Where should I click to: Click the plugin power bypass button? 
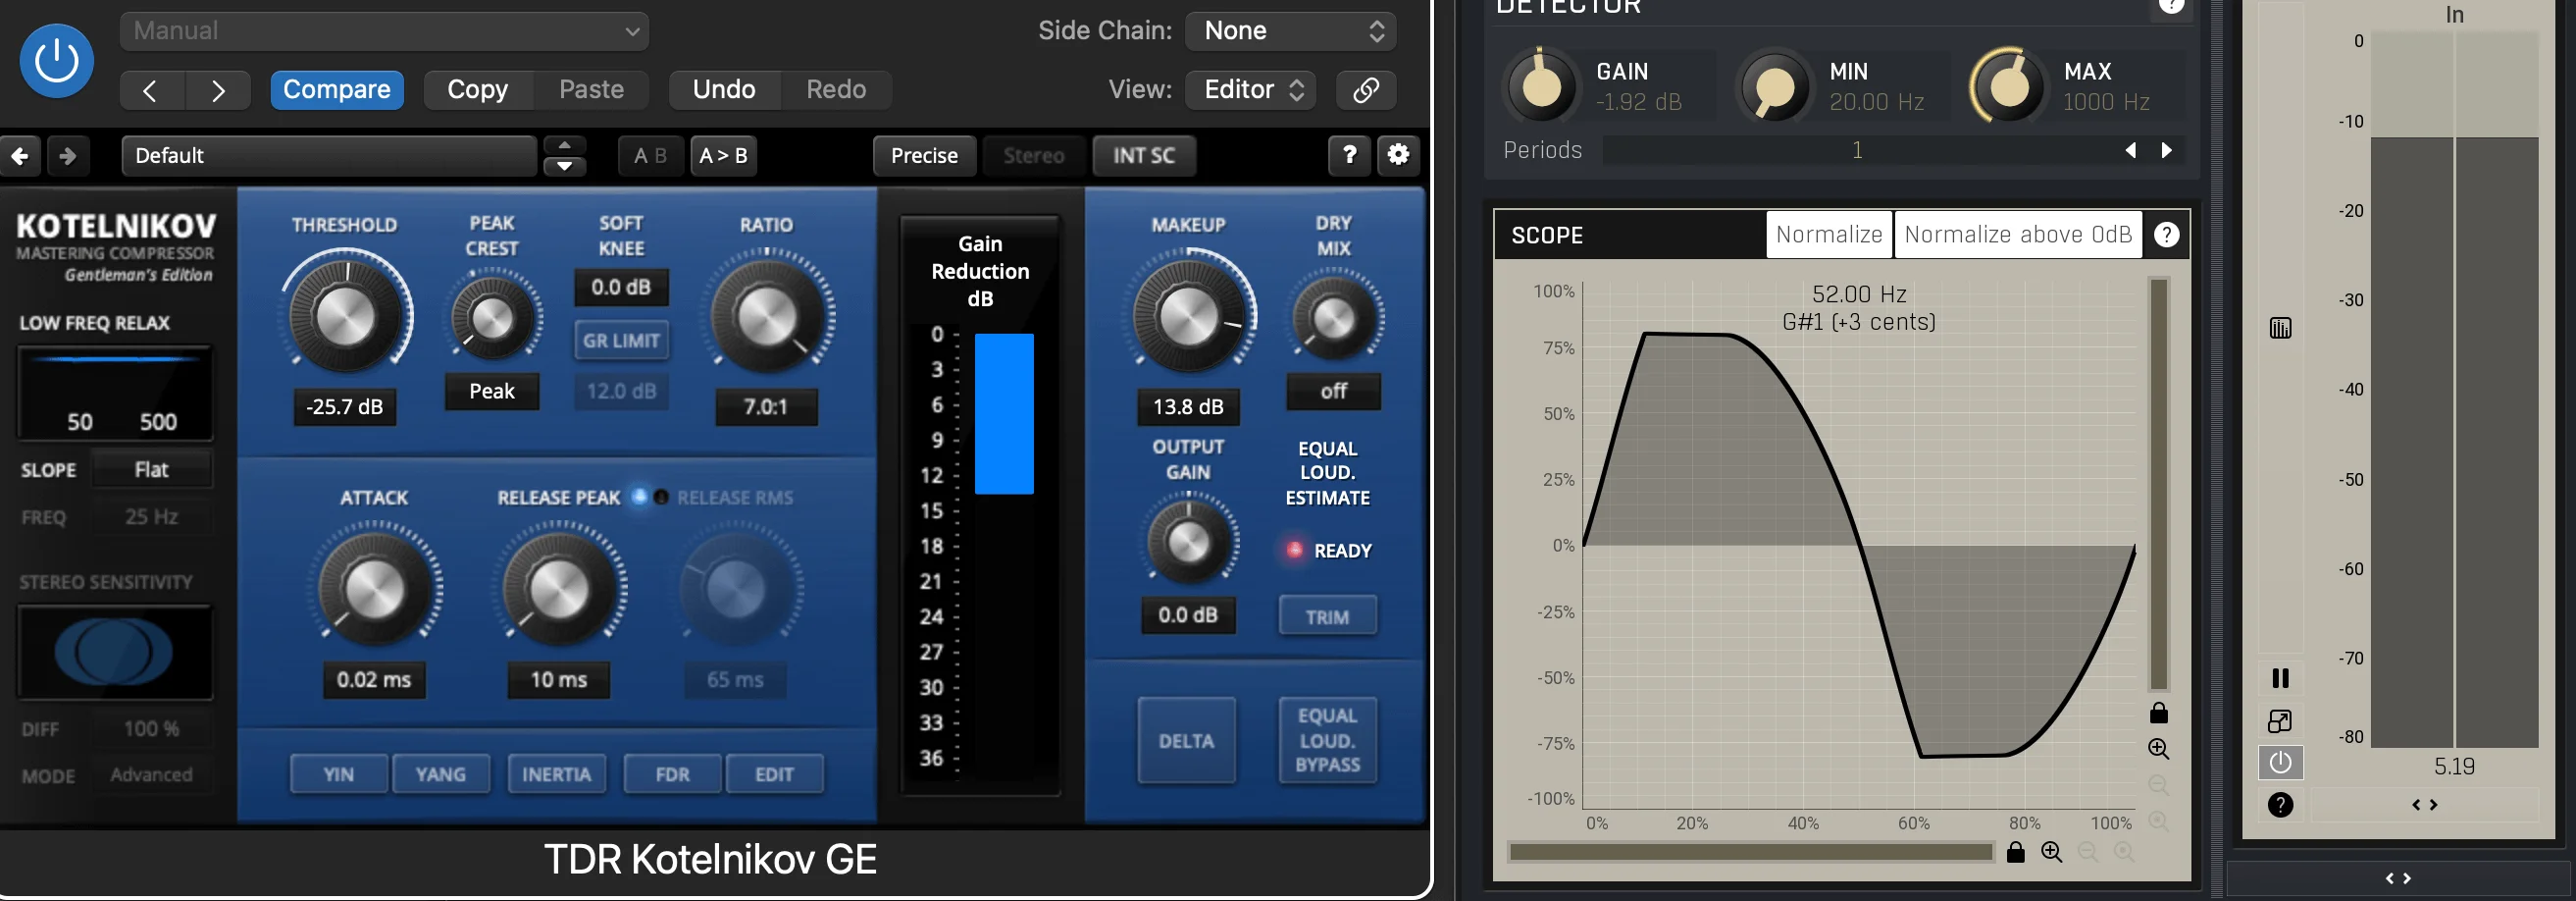56,61
